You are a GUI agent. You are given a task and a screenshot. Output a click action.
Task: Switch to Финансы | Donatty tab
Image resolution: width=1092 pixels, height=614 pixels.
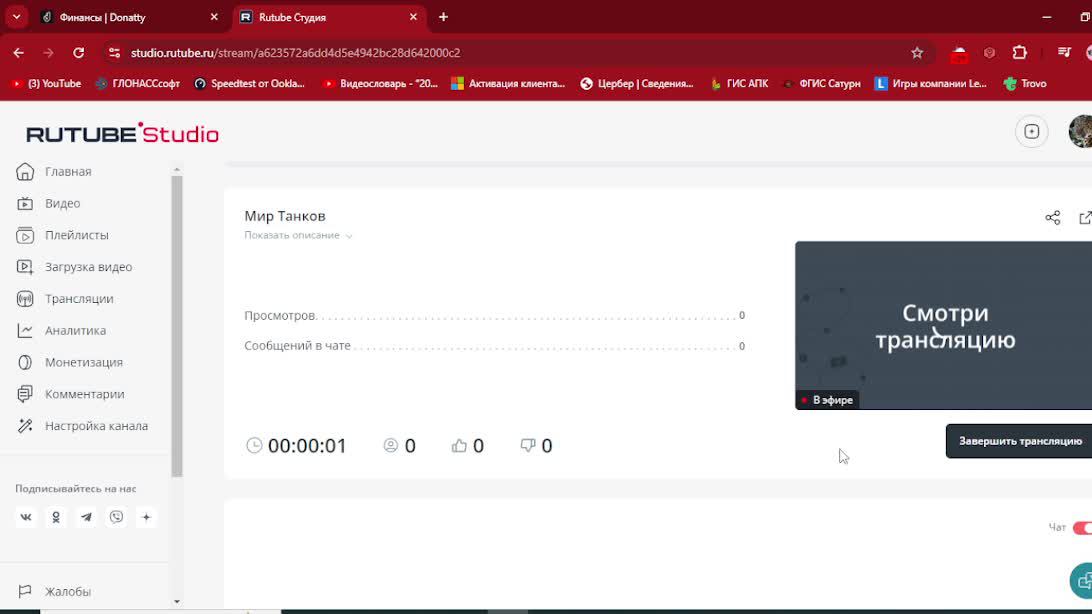(129, 17)
